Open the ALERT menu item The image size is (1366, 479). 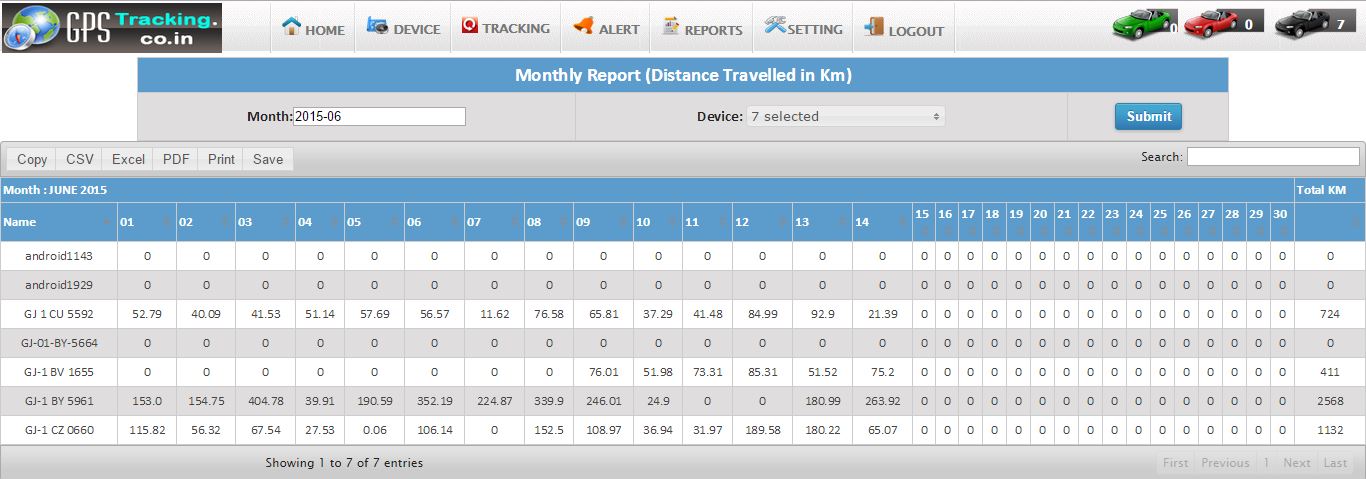pyautogui.click(x=619, y=30)
